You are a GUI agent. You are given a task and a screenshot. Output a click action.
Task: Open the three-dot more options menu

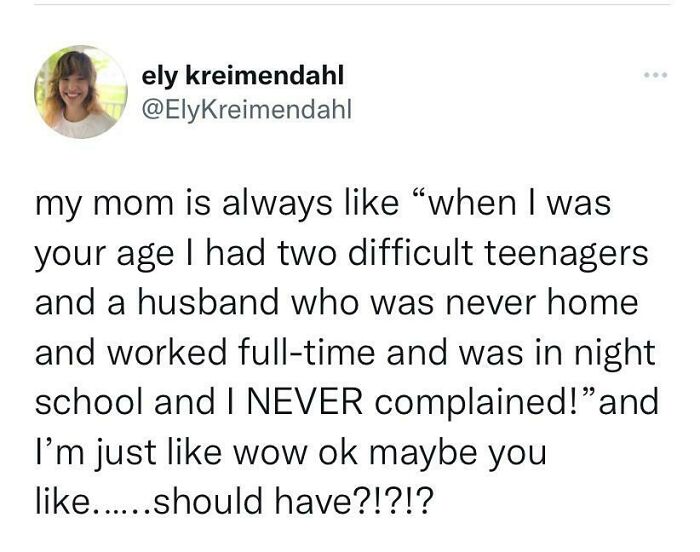655,76
